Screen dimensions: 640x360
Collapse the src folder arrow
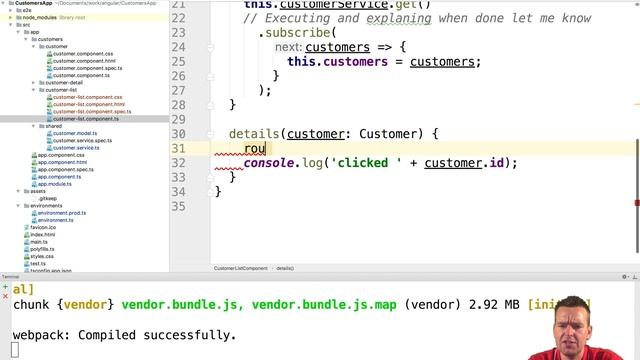(11, 25)
